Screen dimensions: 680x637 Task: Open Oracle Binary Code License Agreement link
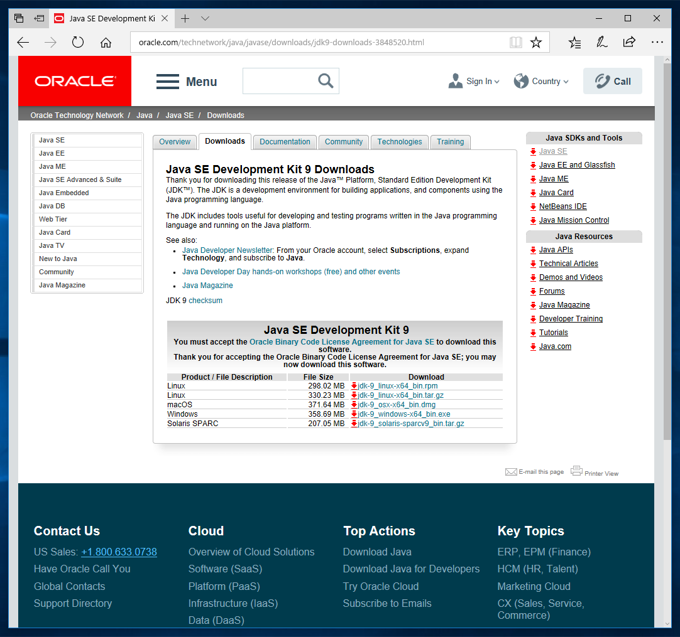[342, 342]
